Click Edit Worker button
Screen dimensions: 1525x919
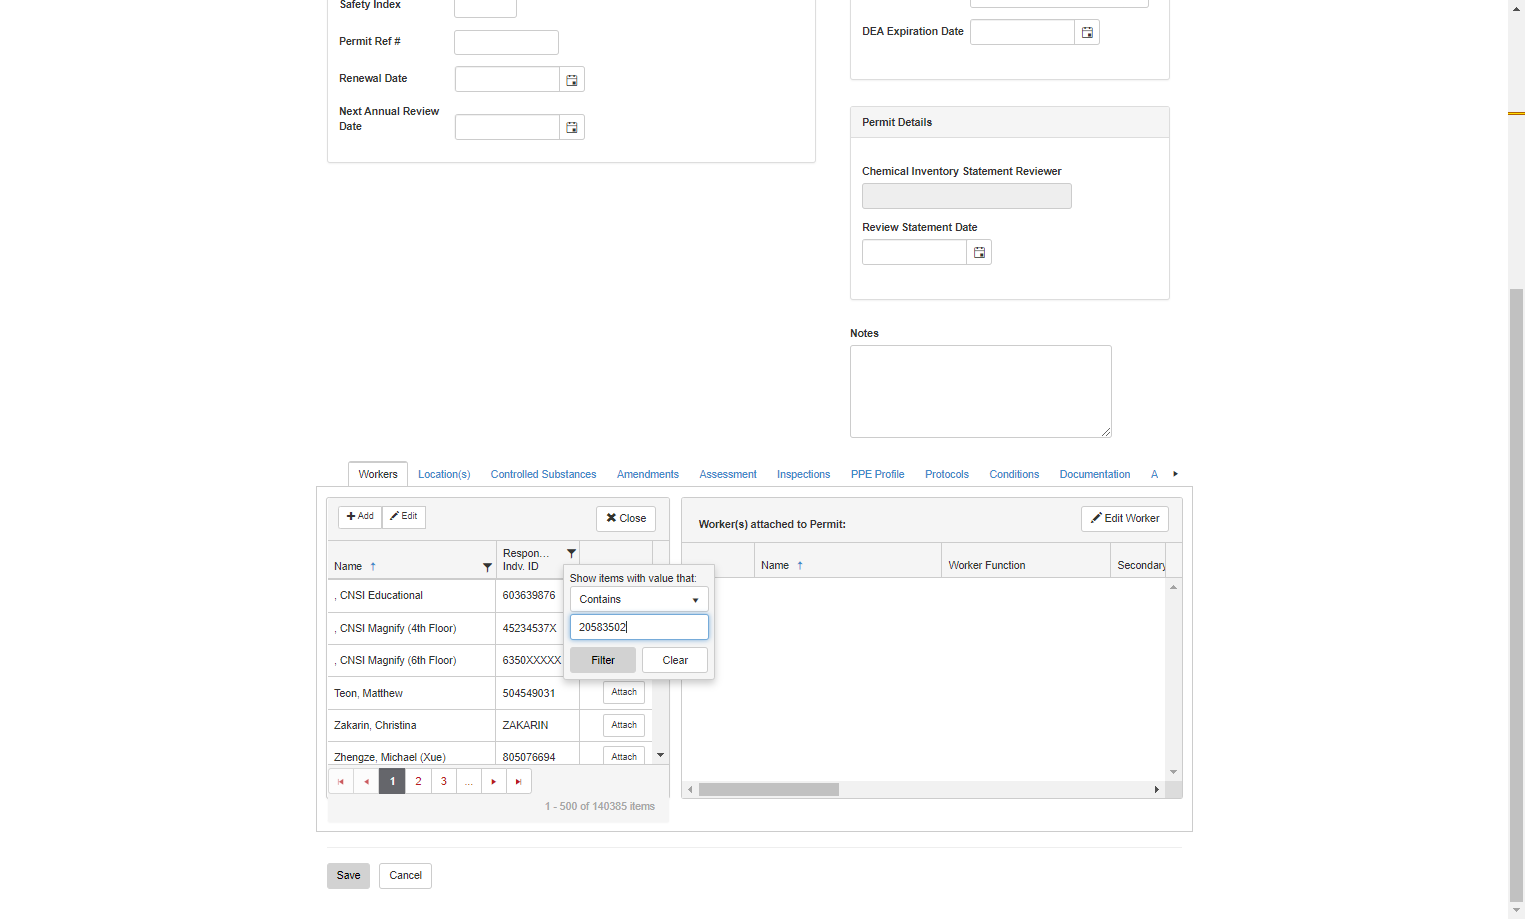point(1125,518)
